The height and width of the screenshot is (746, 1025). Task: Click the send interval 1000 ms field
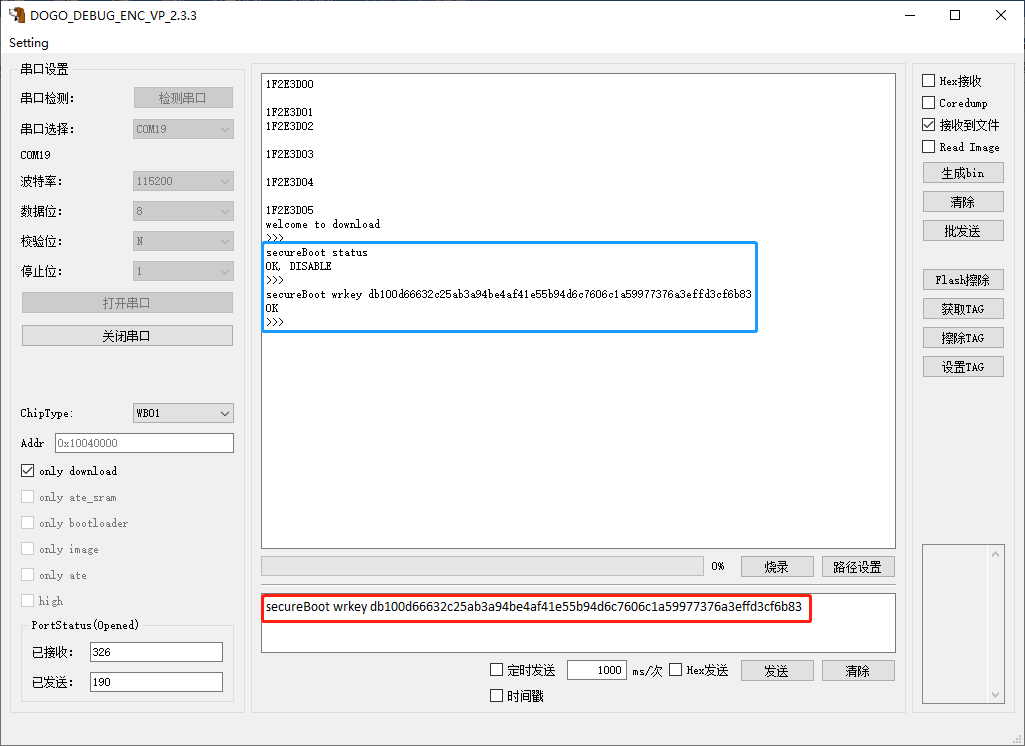tap(597, 670)
